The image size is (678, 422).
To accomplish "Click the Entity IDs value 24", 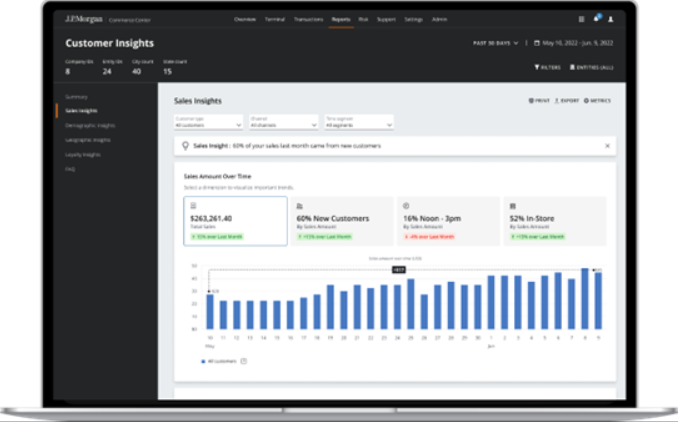I will (x=107, y=71).
